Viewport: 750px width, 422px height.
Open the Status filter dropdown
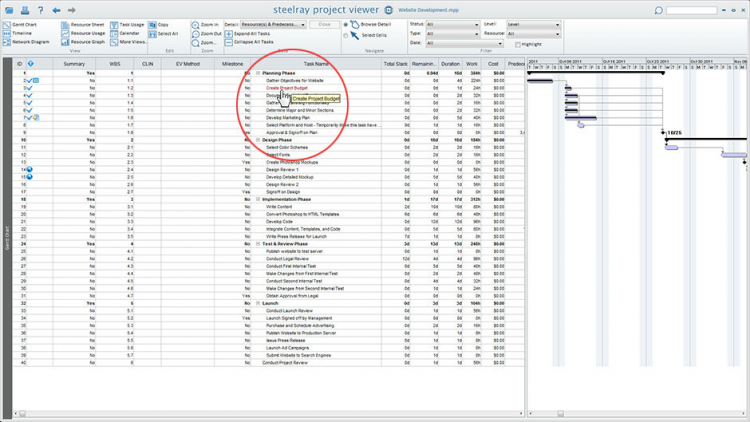click(x=451, y=24)
